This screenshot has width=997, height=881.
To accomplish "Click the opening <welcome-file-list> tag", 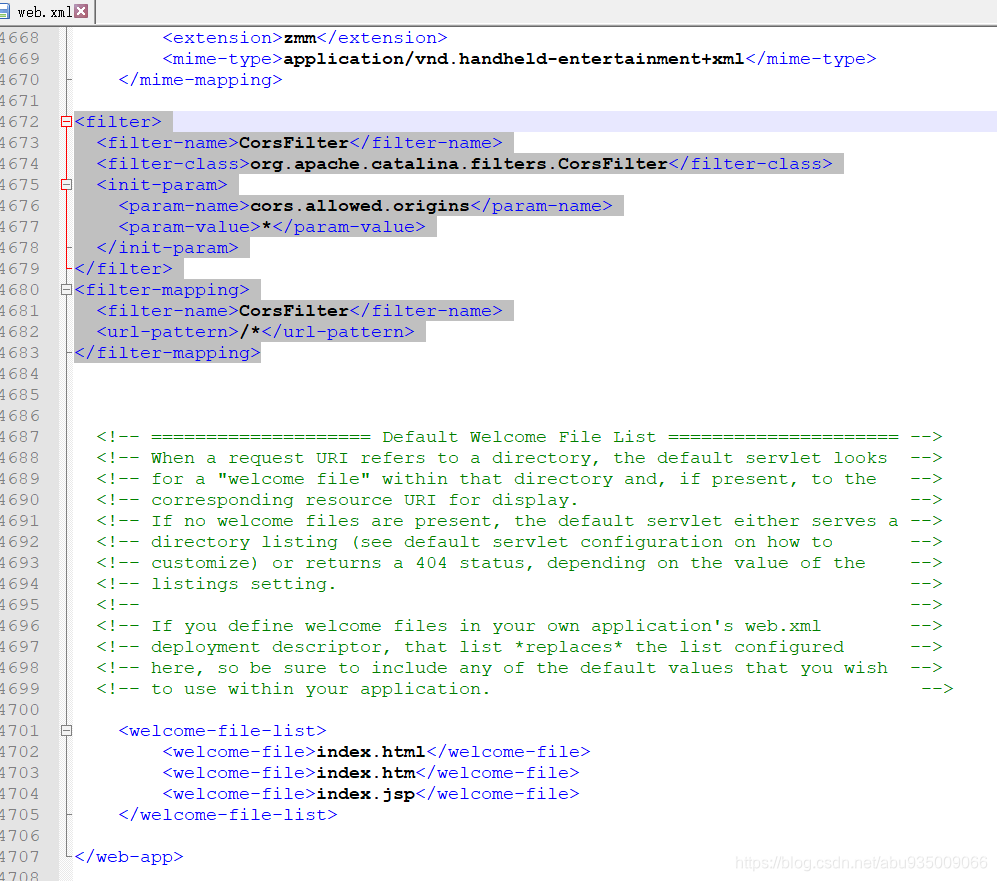I will pos(222,731).
